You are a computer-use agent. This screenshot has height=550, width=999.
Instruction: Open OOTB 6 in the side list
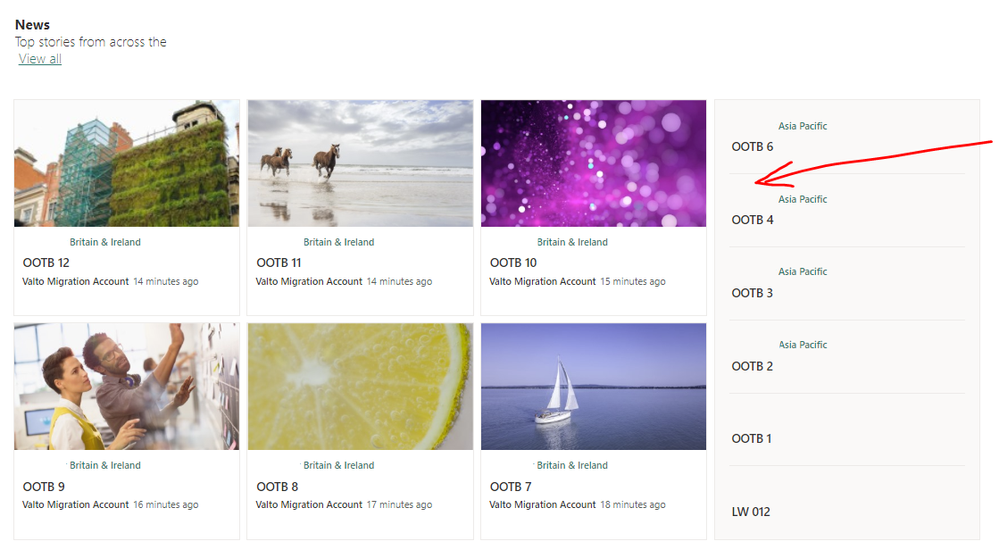click(x=752, y=147)
